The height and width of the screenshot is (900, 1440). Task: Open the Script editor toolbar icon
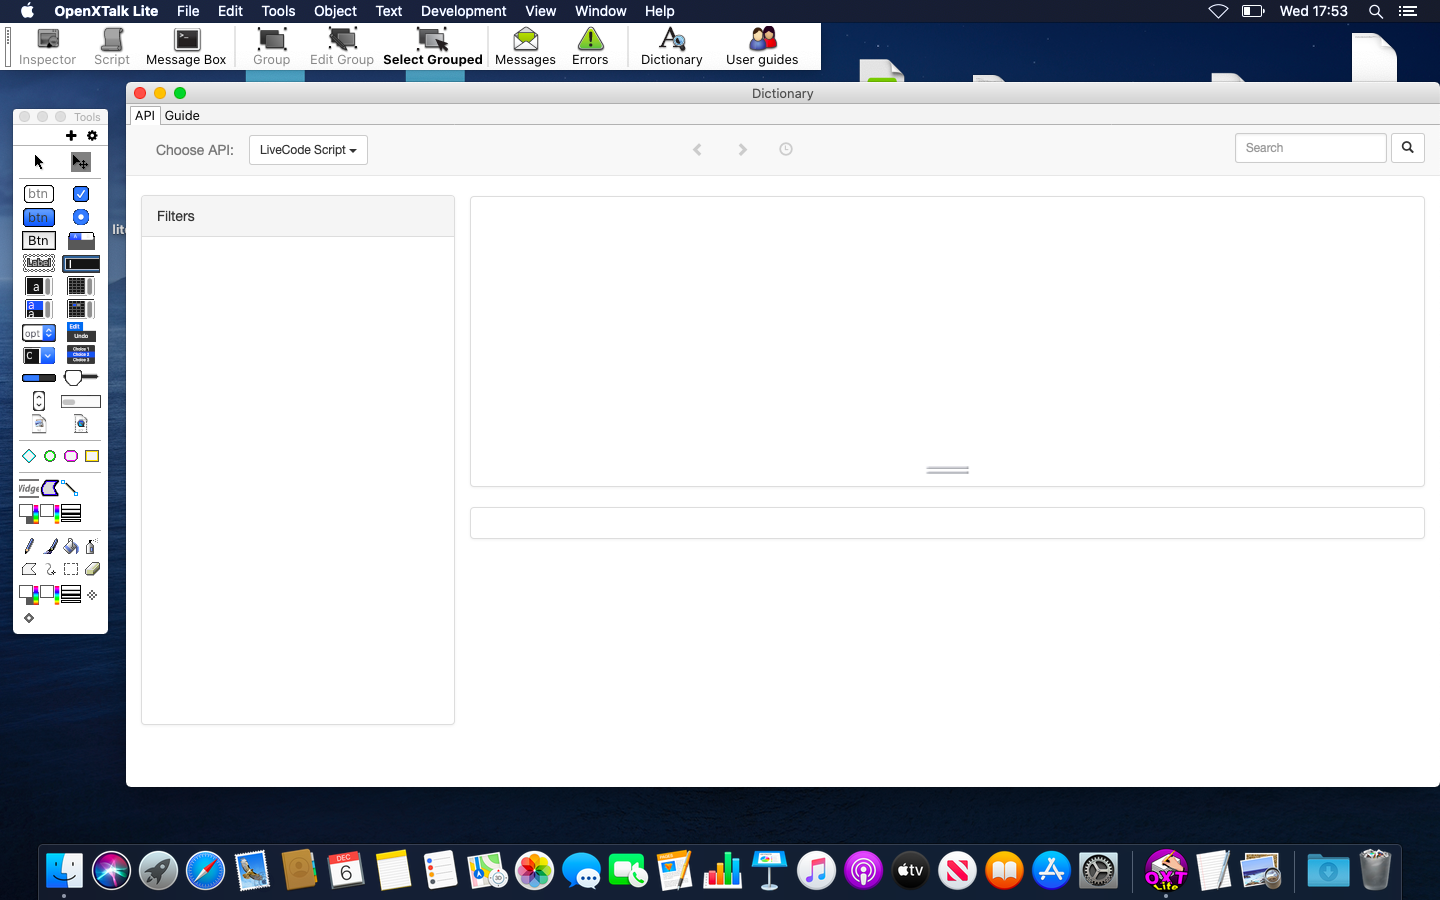112,47
